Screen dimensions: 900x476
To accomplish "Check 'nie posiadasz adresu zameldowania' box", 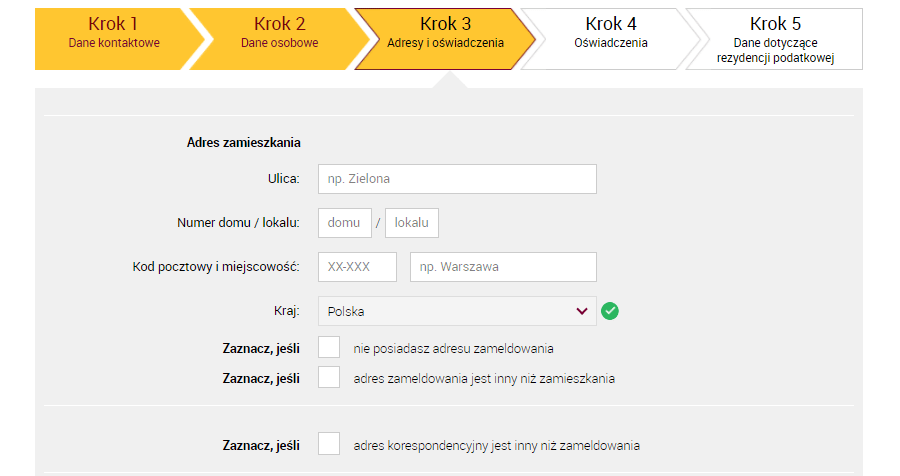I will tap(329, 347).
